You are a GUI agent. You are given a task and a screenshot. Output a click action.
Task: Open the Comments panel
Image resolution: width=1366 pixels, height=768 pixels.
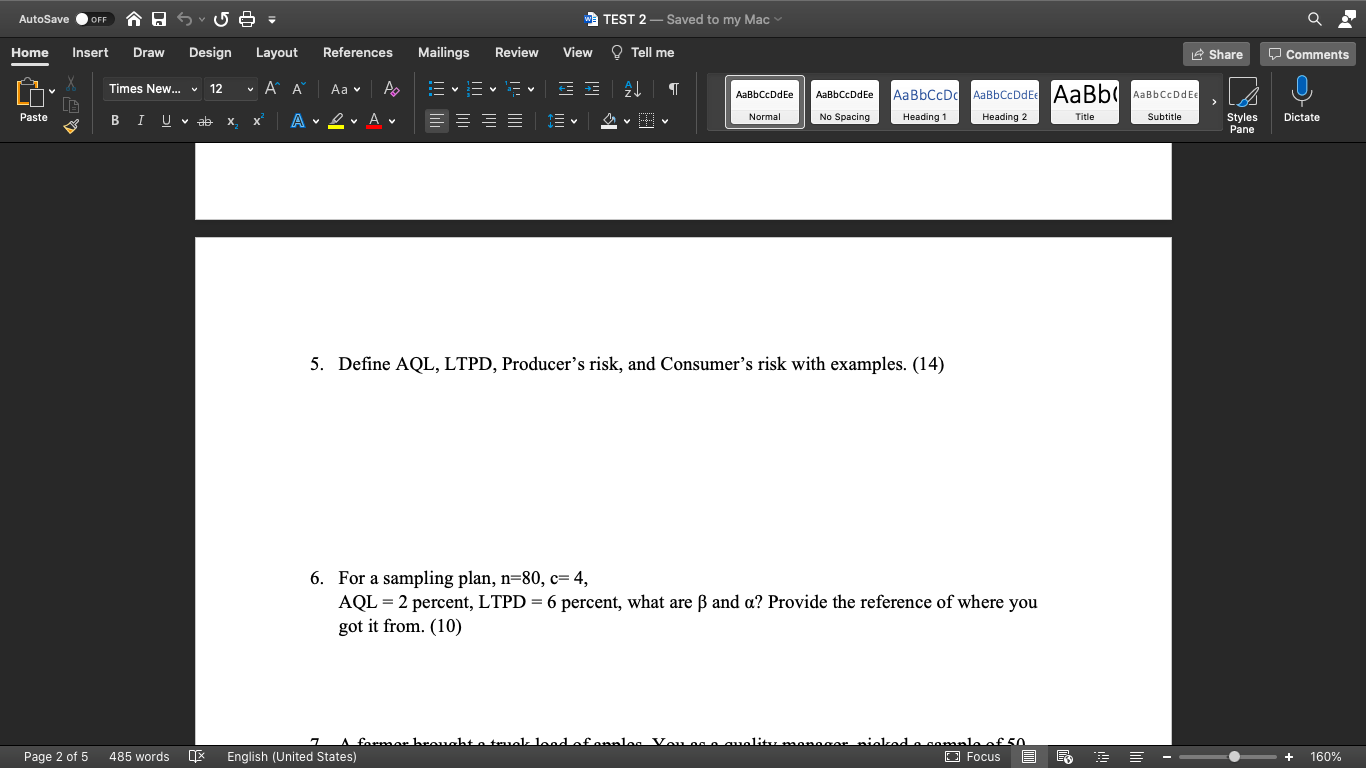tap(1307, 53)
